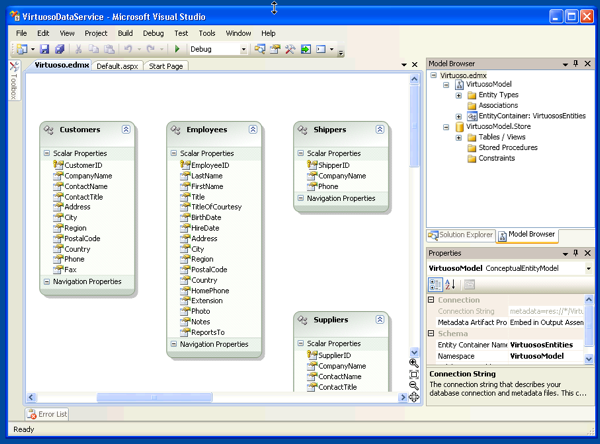This screenshot has height=444, width=600.
Task: Click the diagram pan navigator icon
Action: [x=414, y=397]
